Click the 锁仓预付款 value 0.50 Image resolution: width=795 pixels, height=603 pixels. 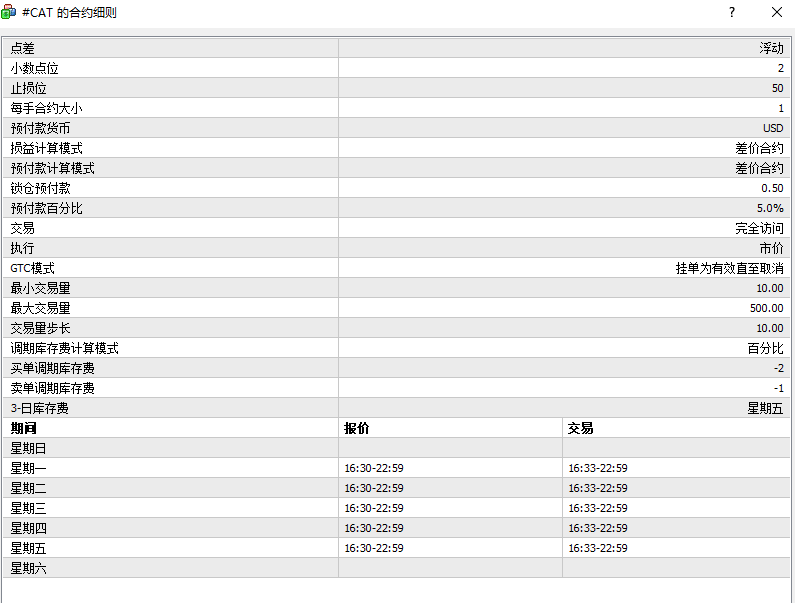pos(772,188)
